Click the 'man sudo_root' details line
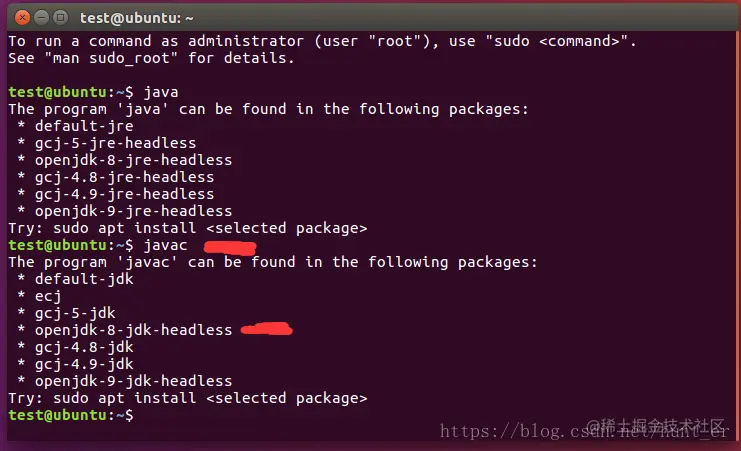The image size is (741, 451). pos(151,58)
